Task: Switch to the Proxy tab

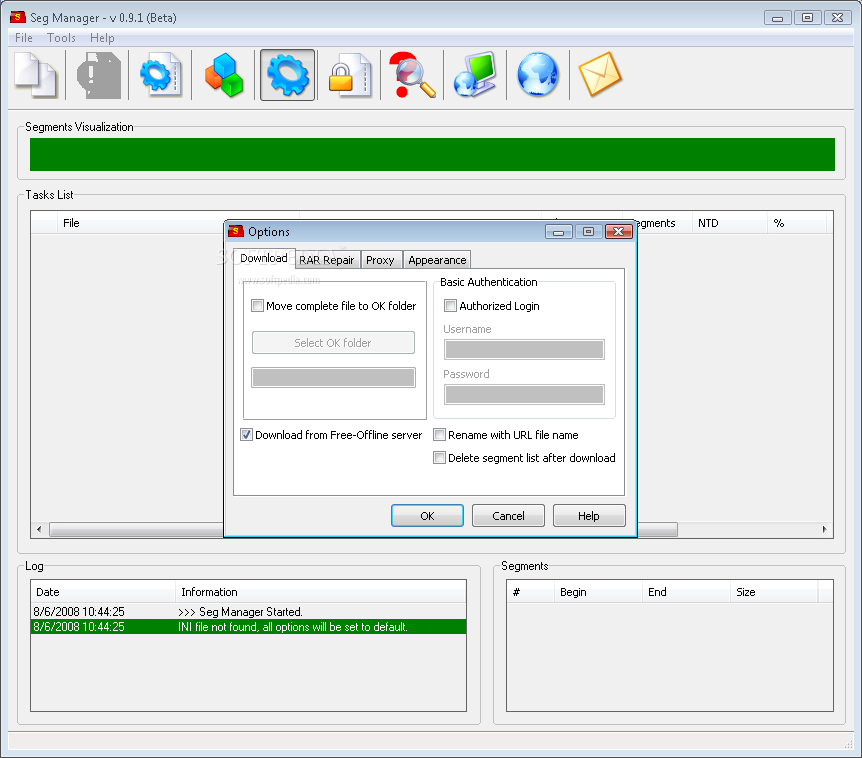Action: pos(380,260)
